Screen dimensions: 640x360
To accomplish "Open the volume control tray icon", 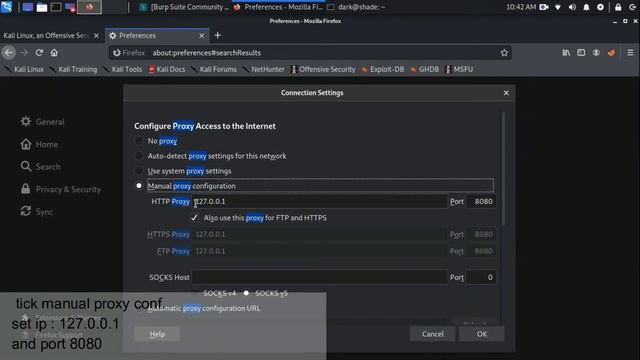I will point(572,7).
